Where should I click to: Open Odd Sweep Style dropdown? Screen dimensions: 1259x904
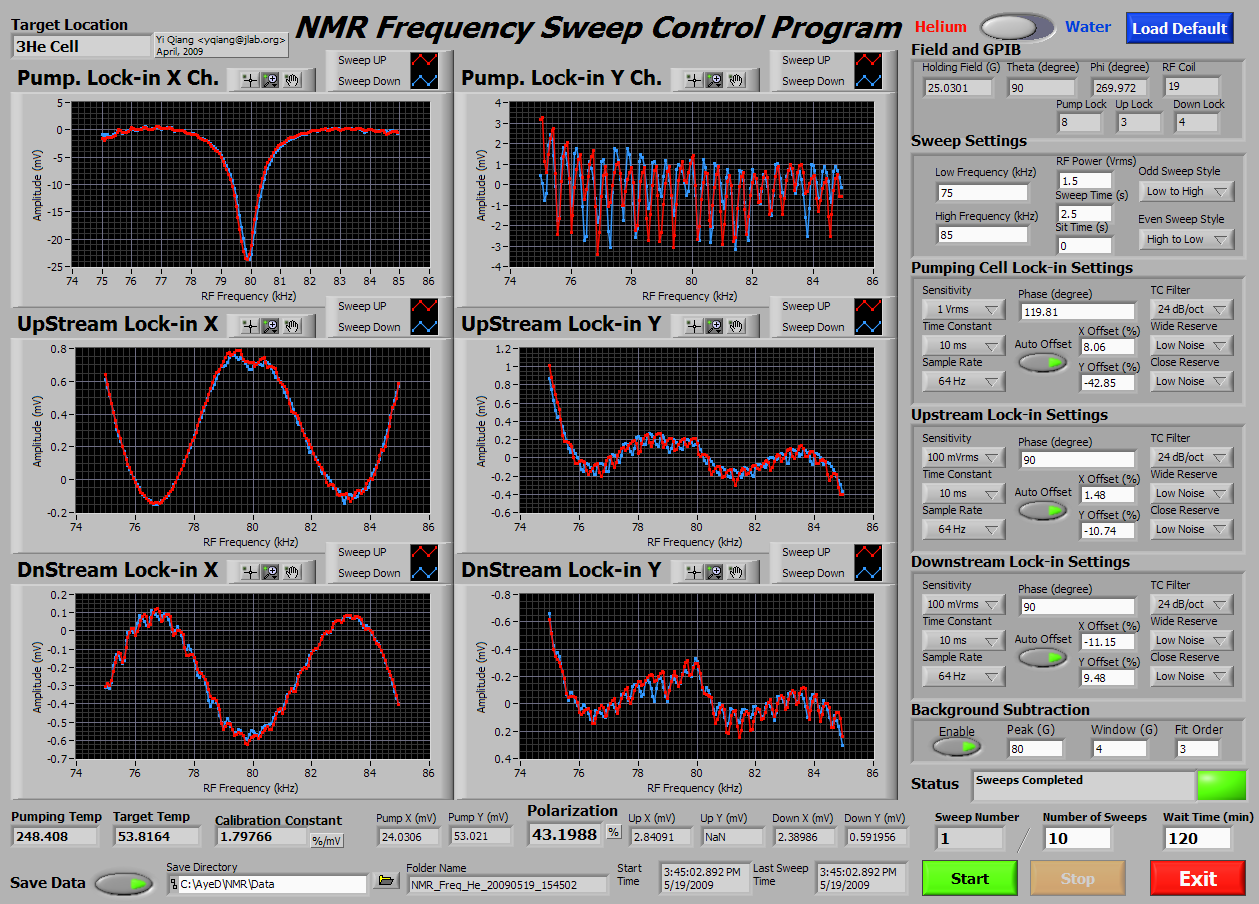[x=1186, y=191]
